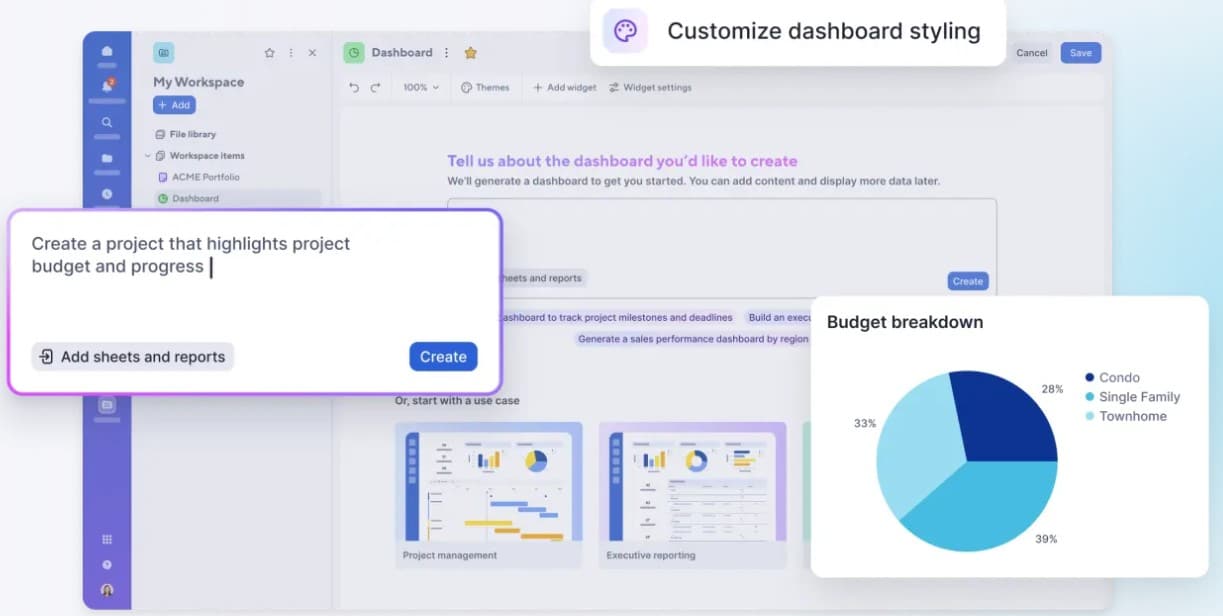
Task: Click Add widget in the toolbar
Action: point(564,88)
